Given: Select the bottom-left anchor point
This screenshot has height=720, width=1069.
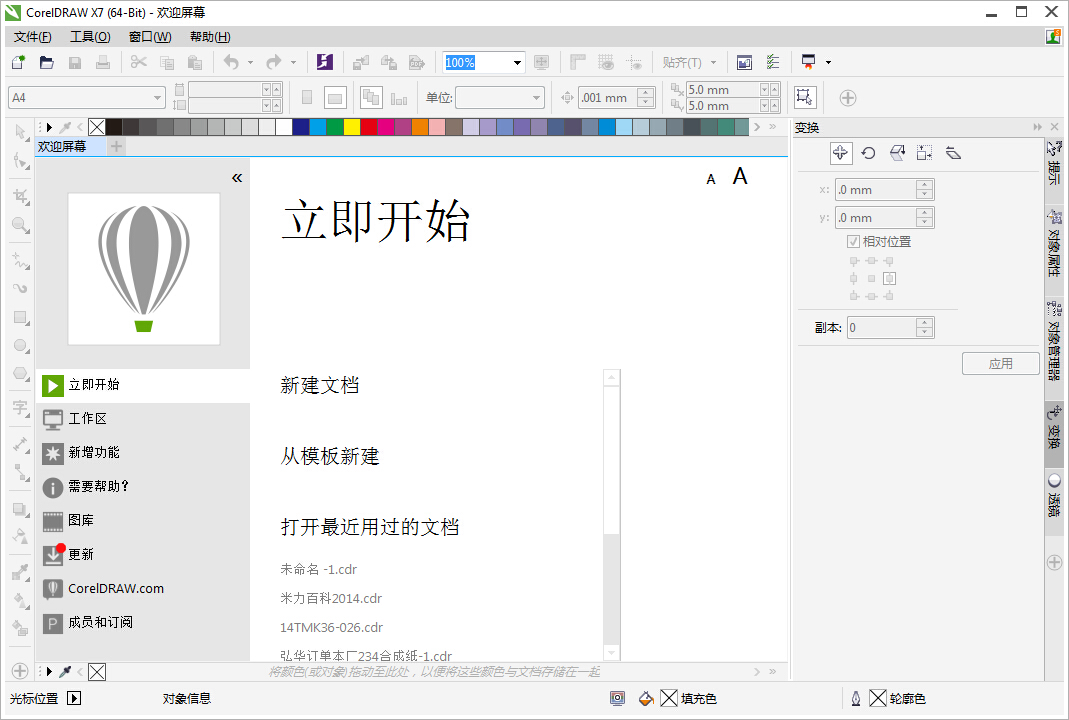Looking at the screenshot, I should tap(854, 296).
